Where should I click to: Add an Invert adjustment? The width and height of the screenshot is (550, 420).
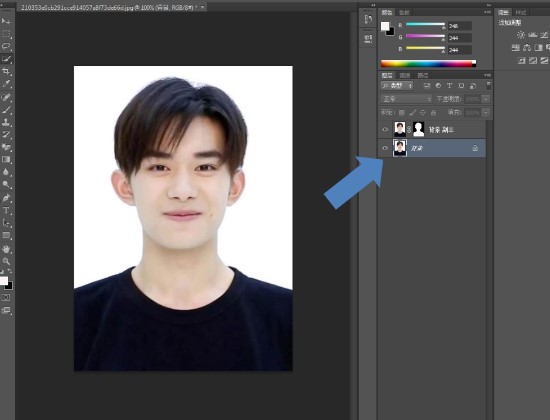pos(522,61)
